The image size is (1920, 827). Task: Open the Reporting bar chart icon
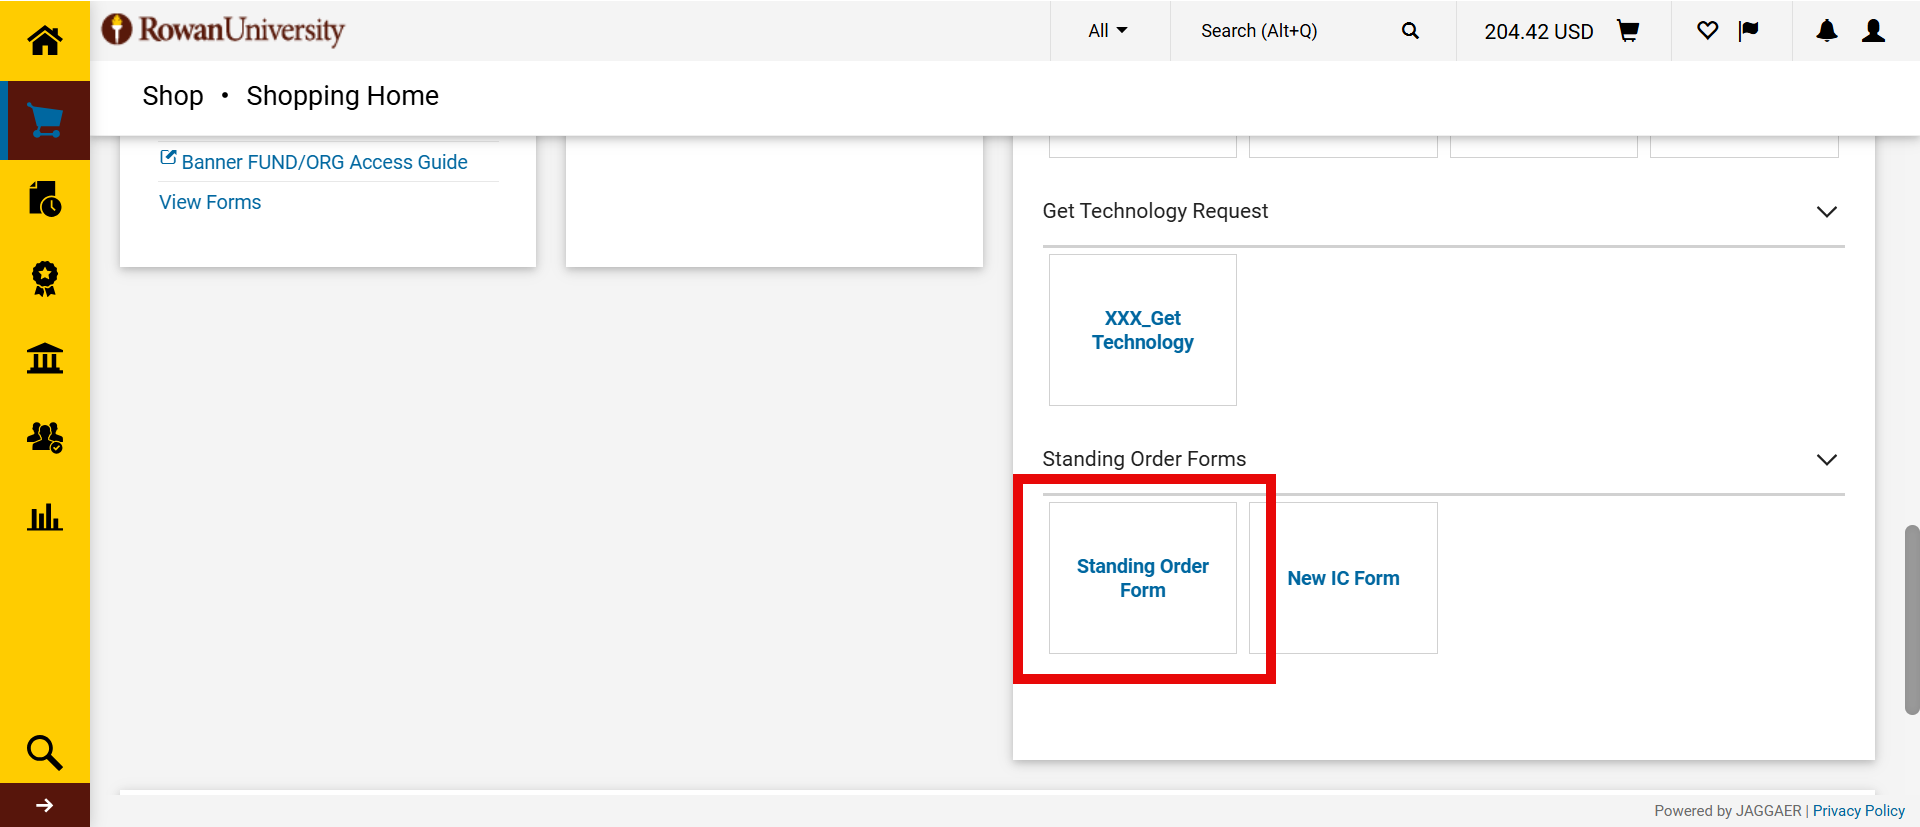coord(44,517)
